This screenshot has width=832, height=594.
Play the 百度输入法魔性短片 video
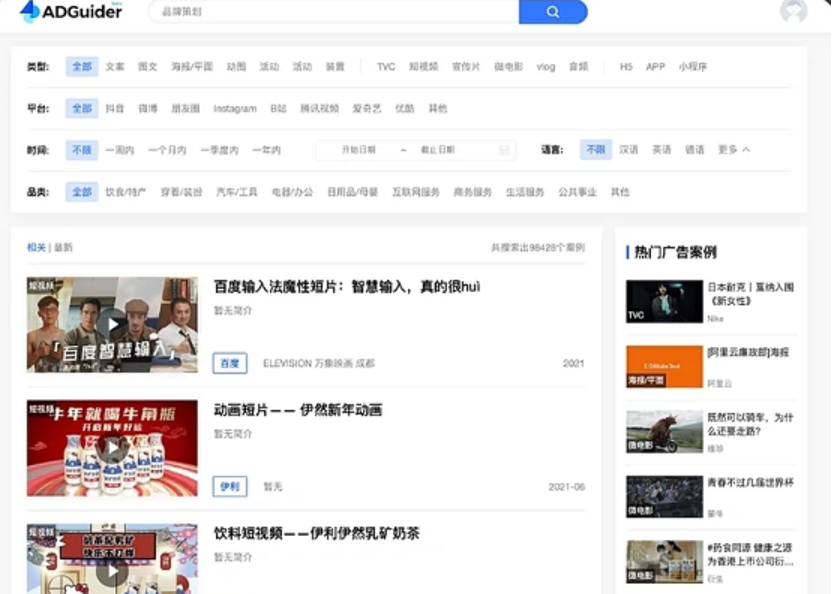(112, 324)
